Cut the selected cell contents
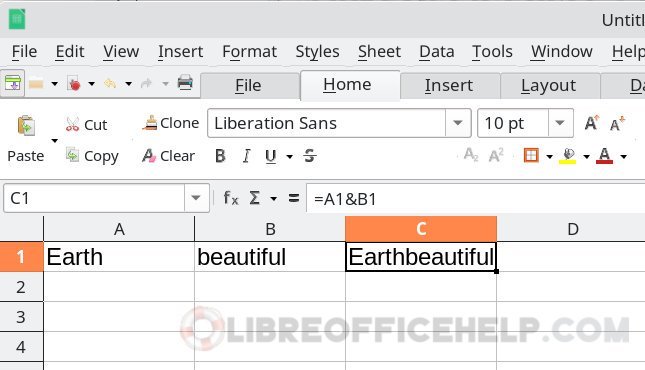The height and width of the screenshot is (370, 645). pos(86,124)
